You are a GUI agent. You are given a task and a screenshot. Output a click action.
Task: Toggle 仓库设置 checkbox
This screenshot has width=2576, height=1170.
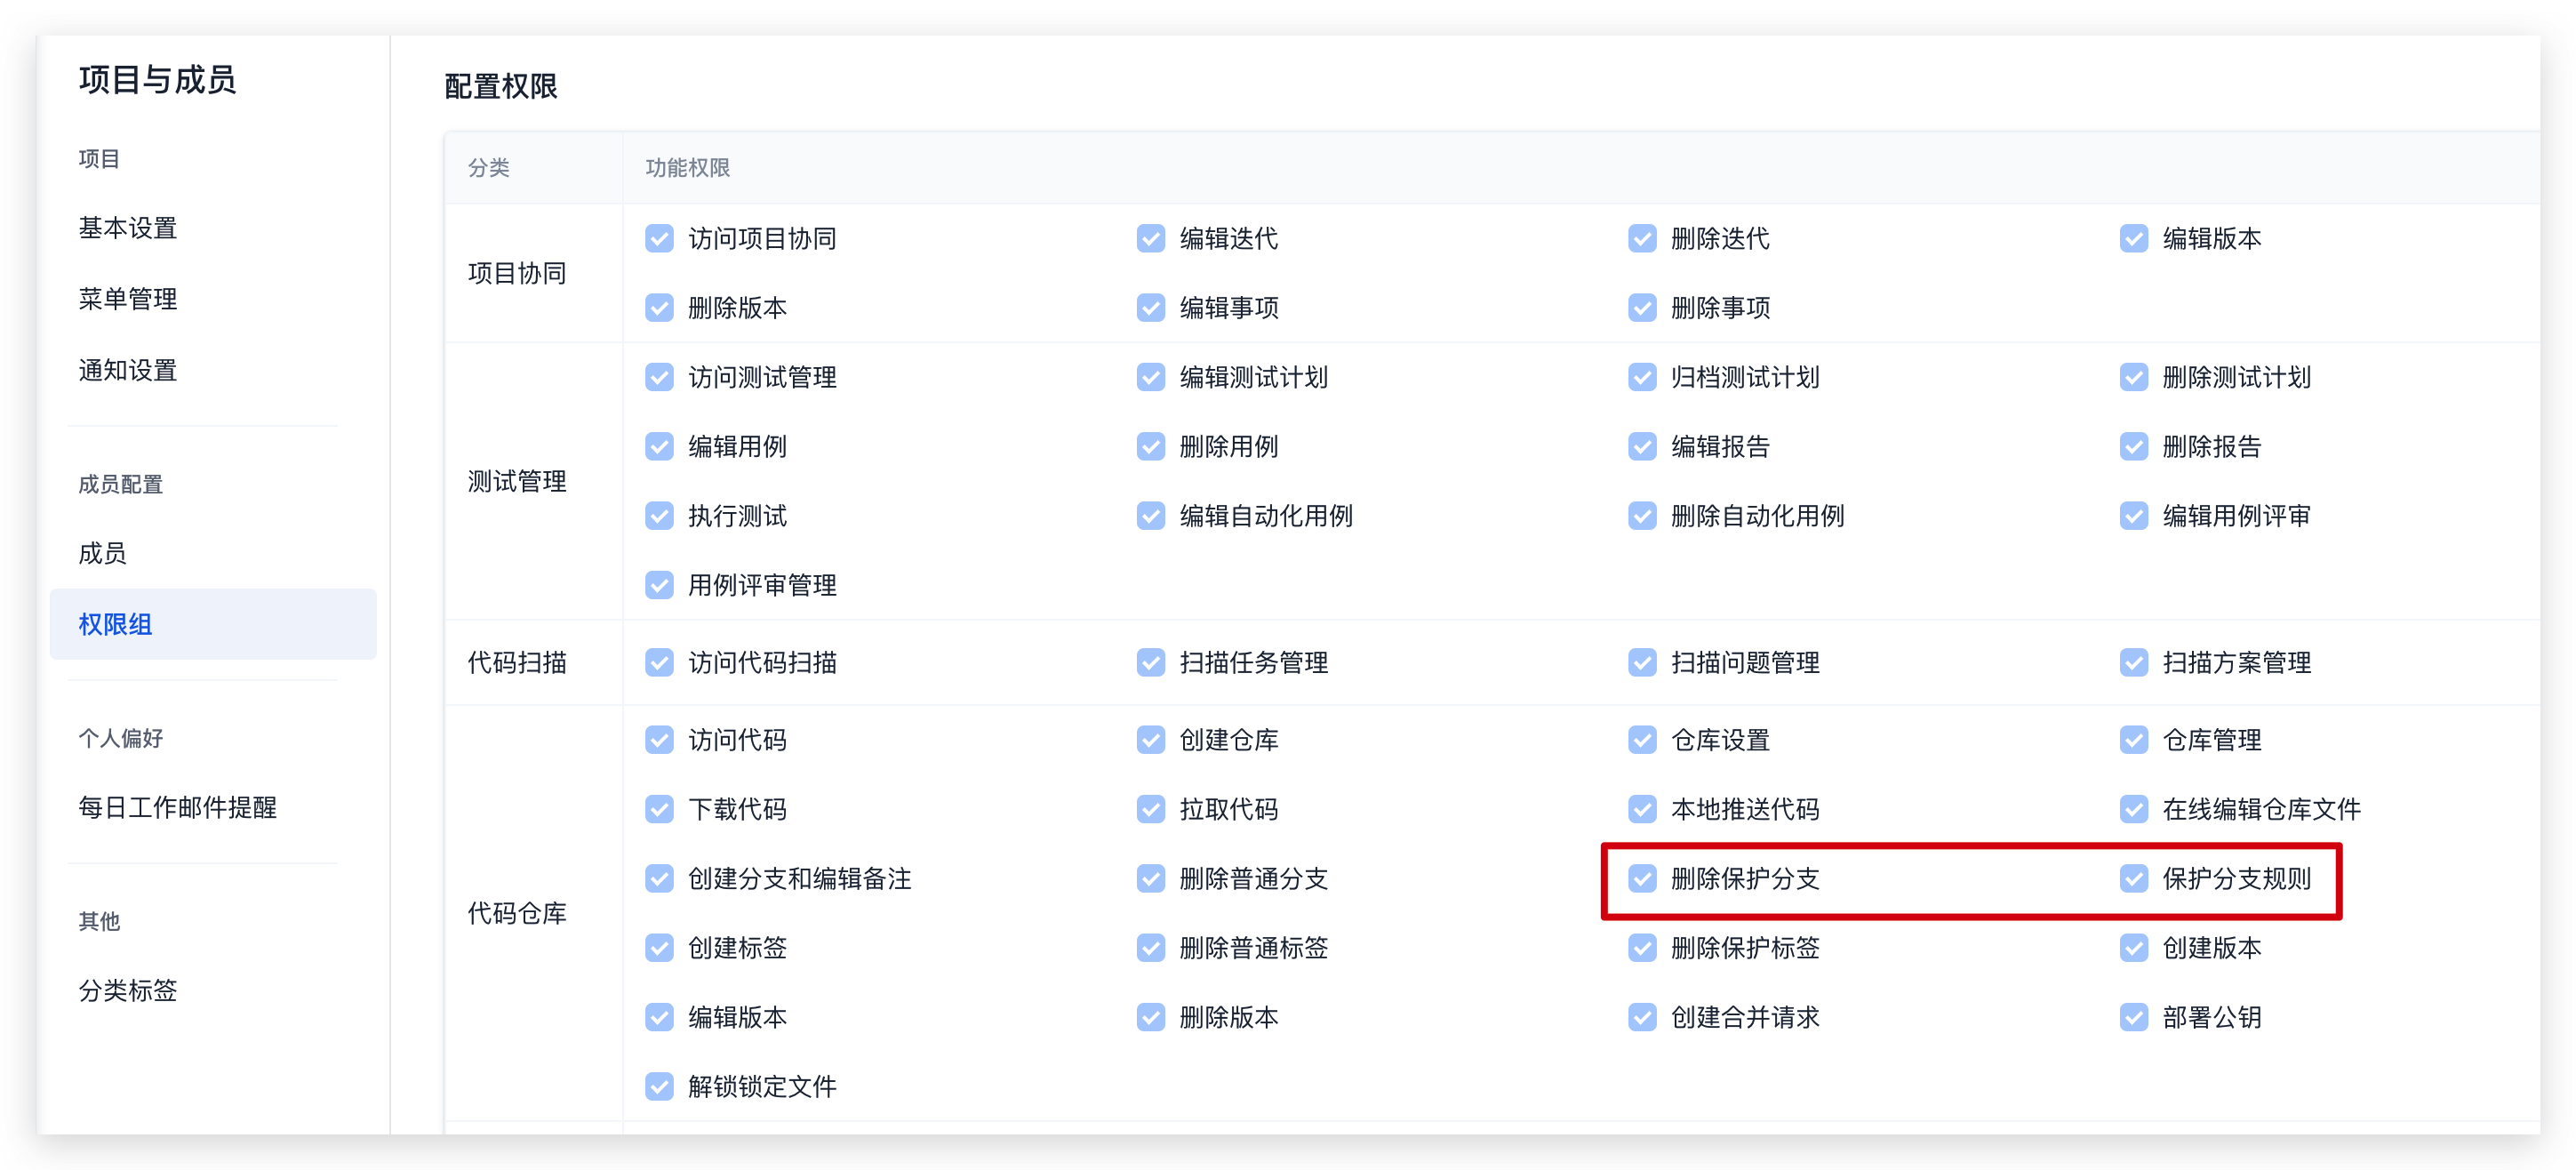(1642, 740)
